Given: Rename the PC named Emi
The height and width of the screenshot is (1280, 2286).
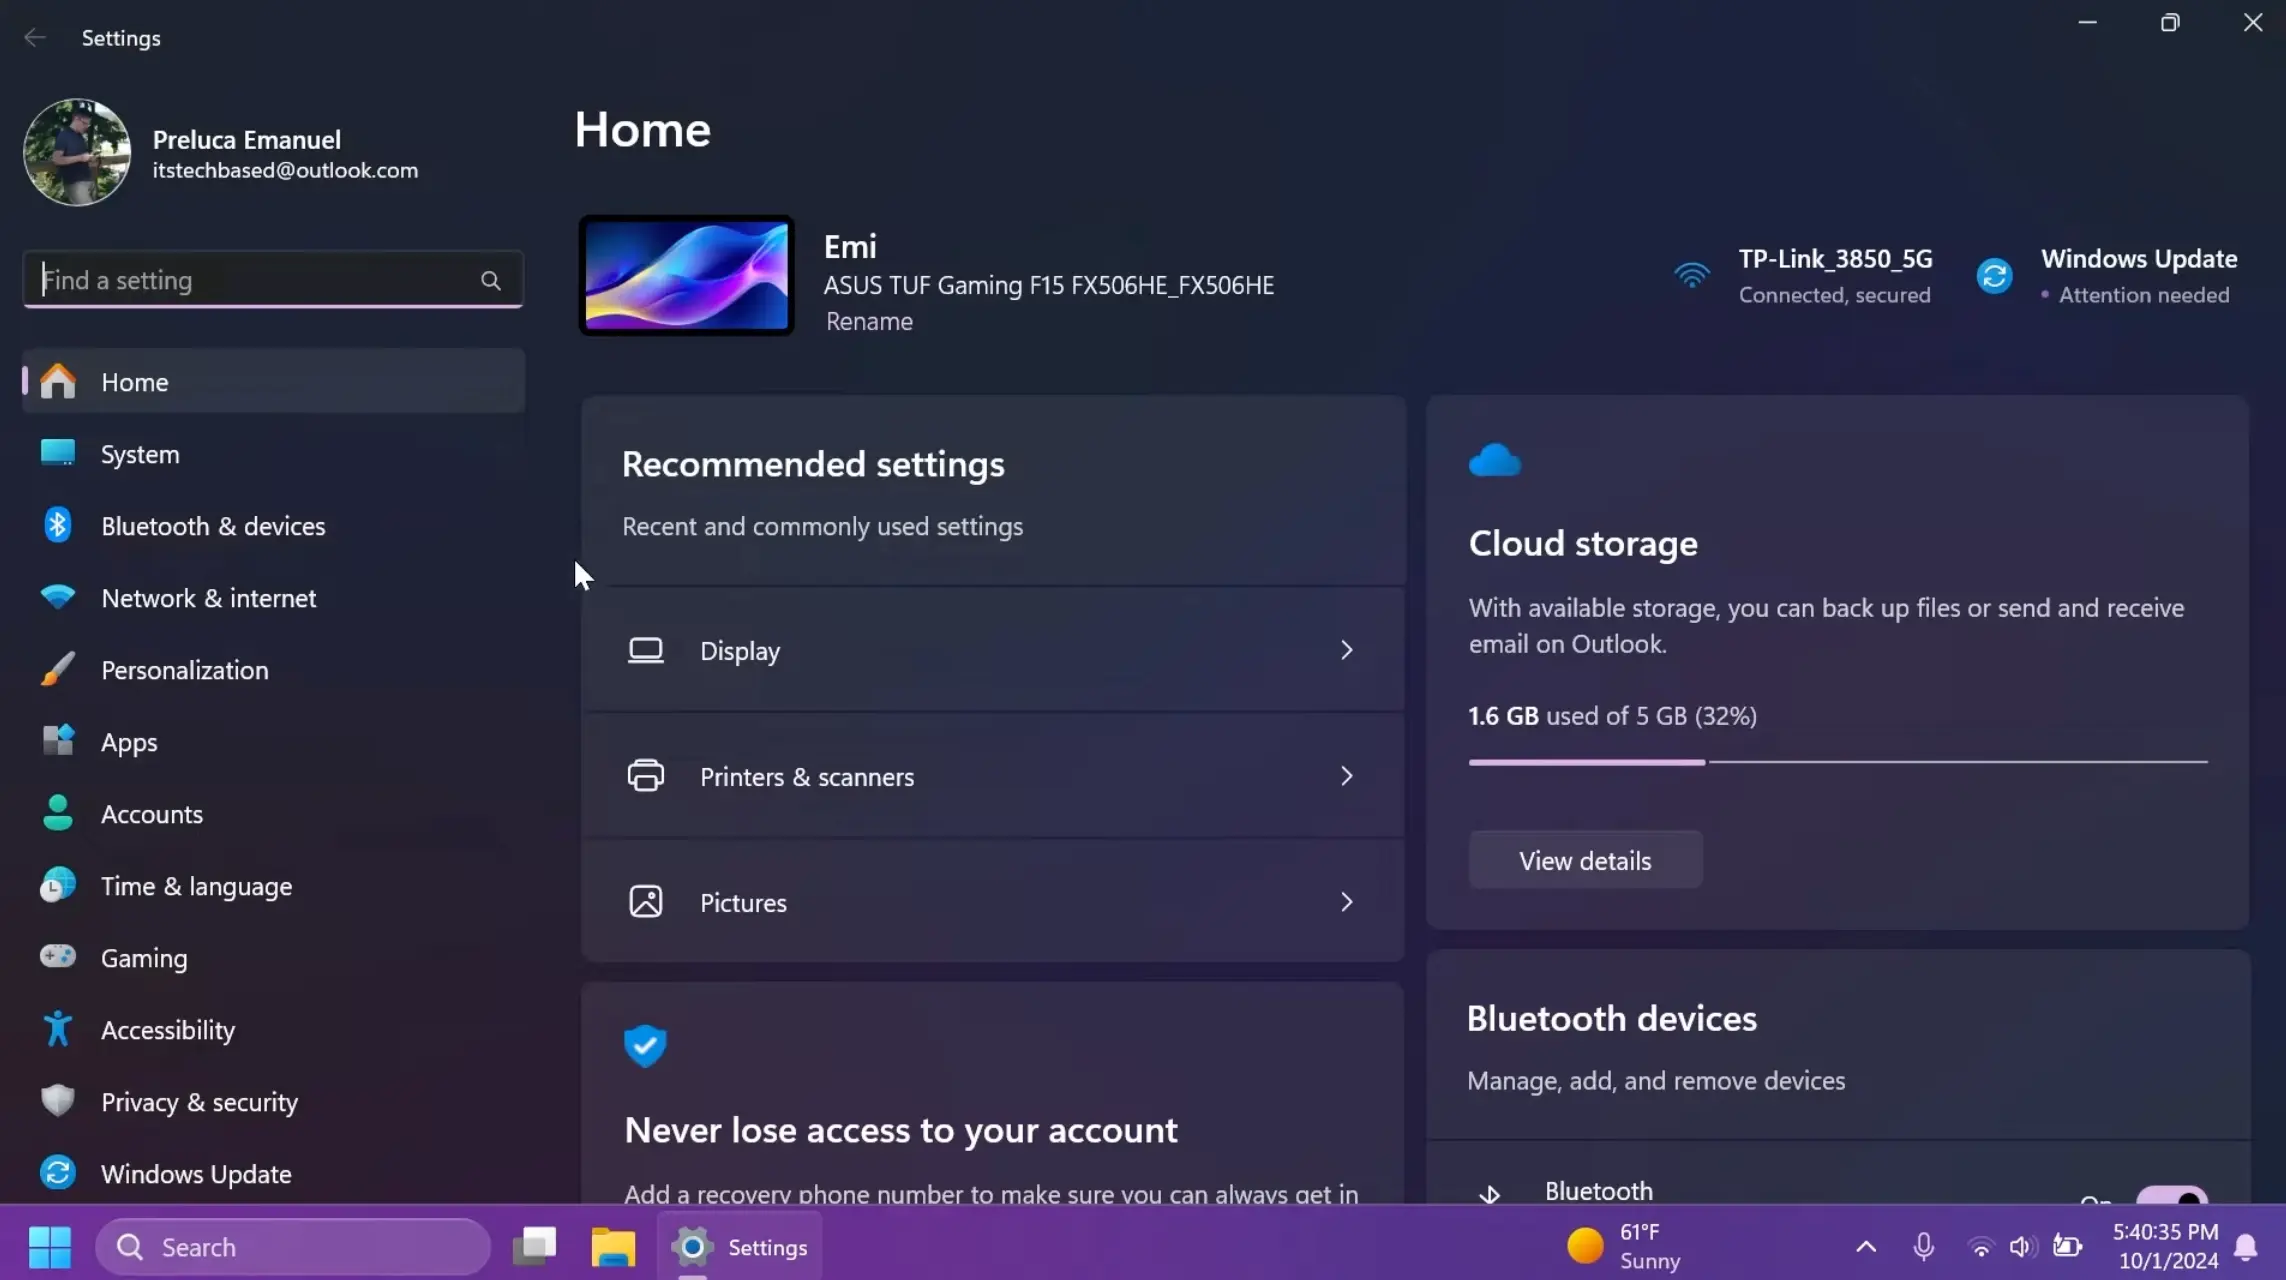Looking at the screenshot, I should tap(869, 321).
